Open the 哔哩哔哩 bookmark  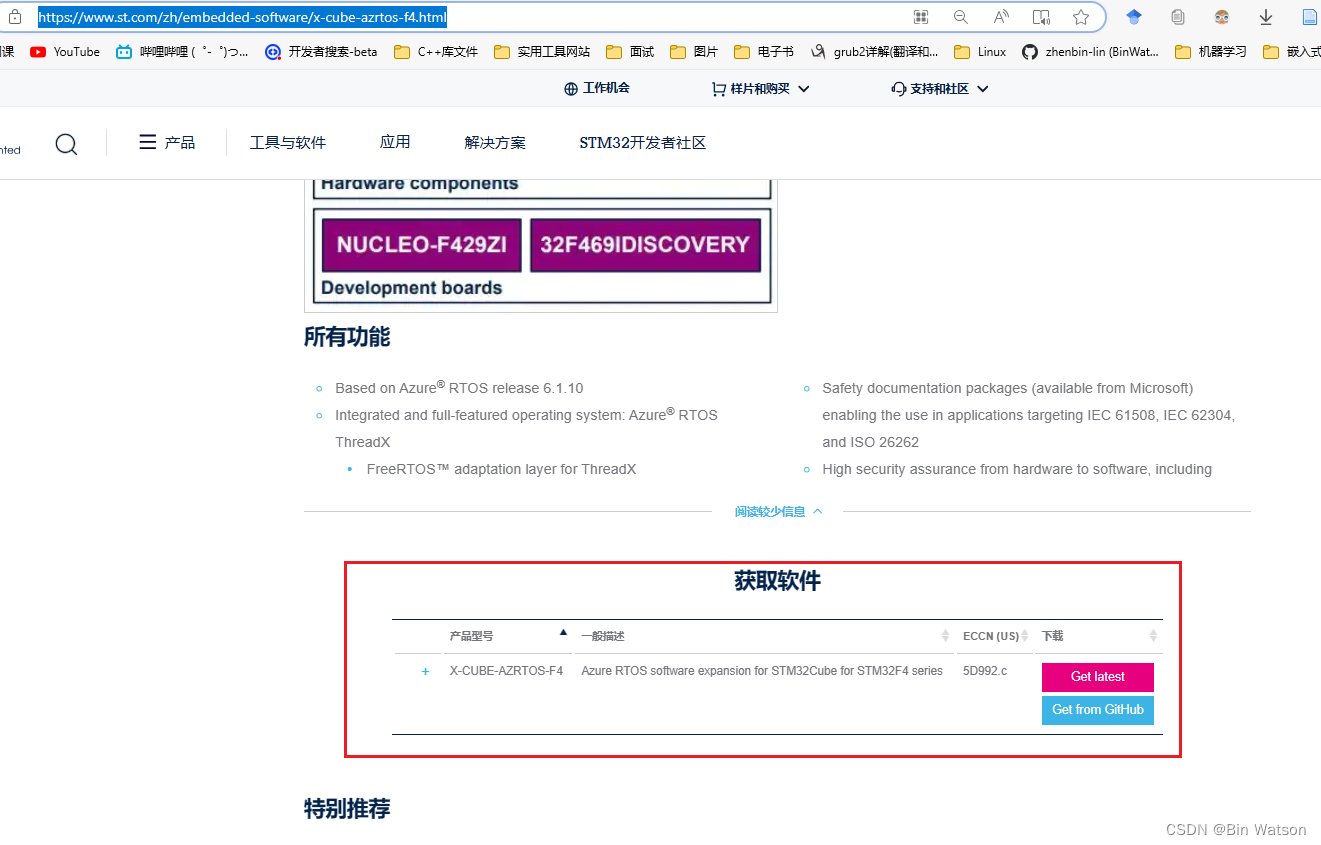[182, 52]
